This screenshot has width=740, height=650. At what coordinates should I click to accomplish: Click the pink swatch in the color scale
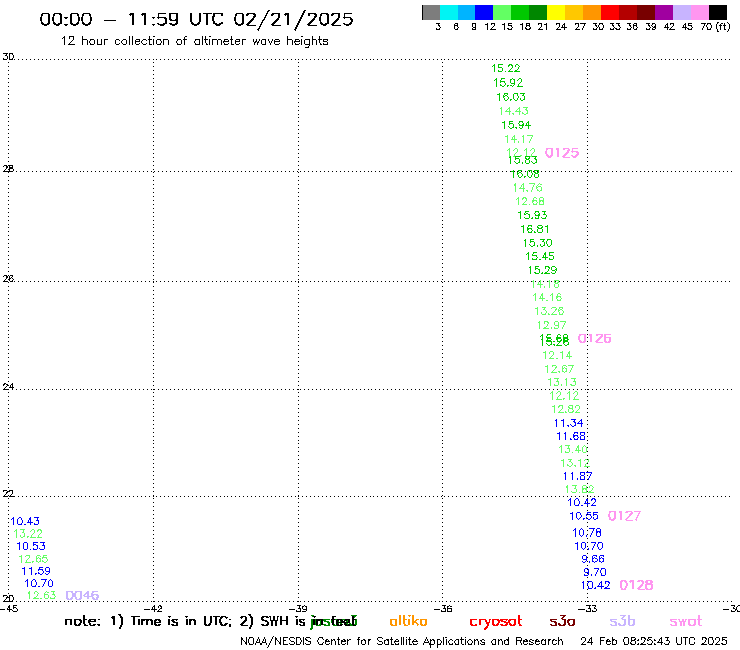699,12
